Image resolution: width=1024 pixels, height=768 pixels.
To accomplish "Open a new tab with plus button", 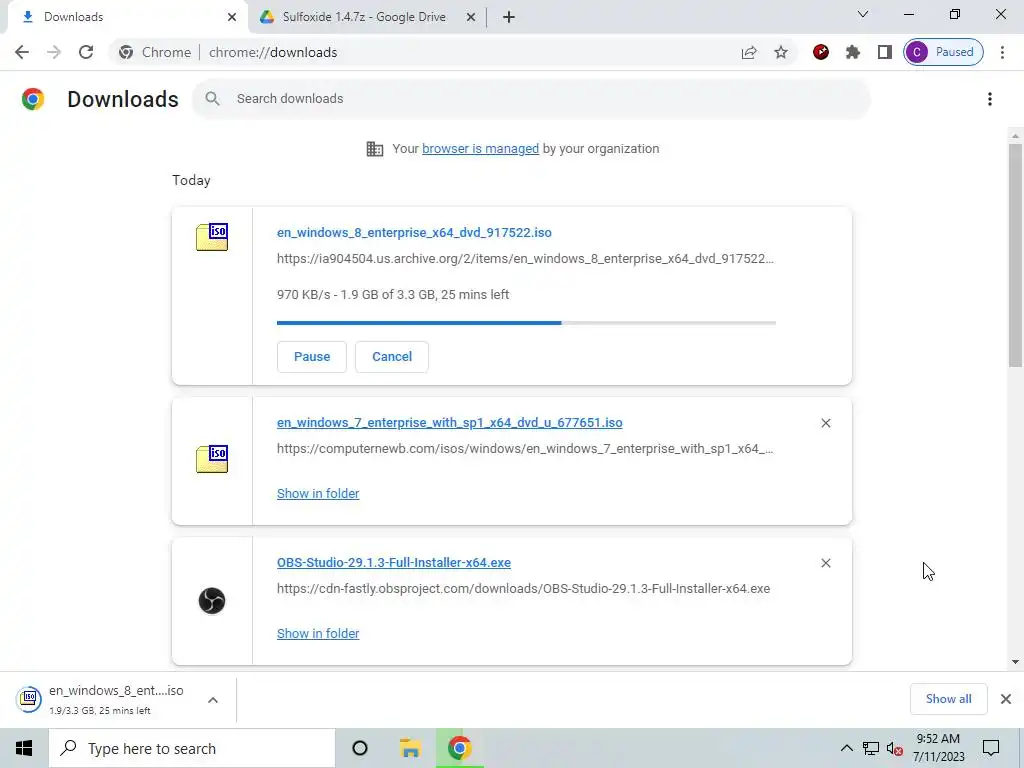I will coord(509,17).
